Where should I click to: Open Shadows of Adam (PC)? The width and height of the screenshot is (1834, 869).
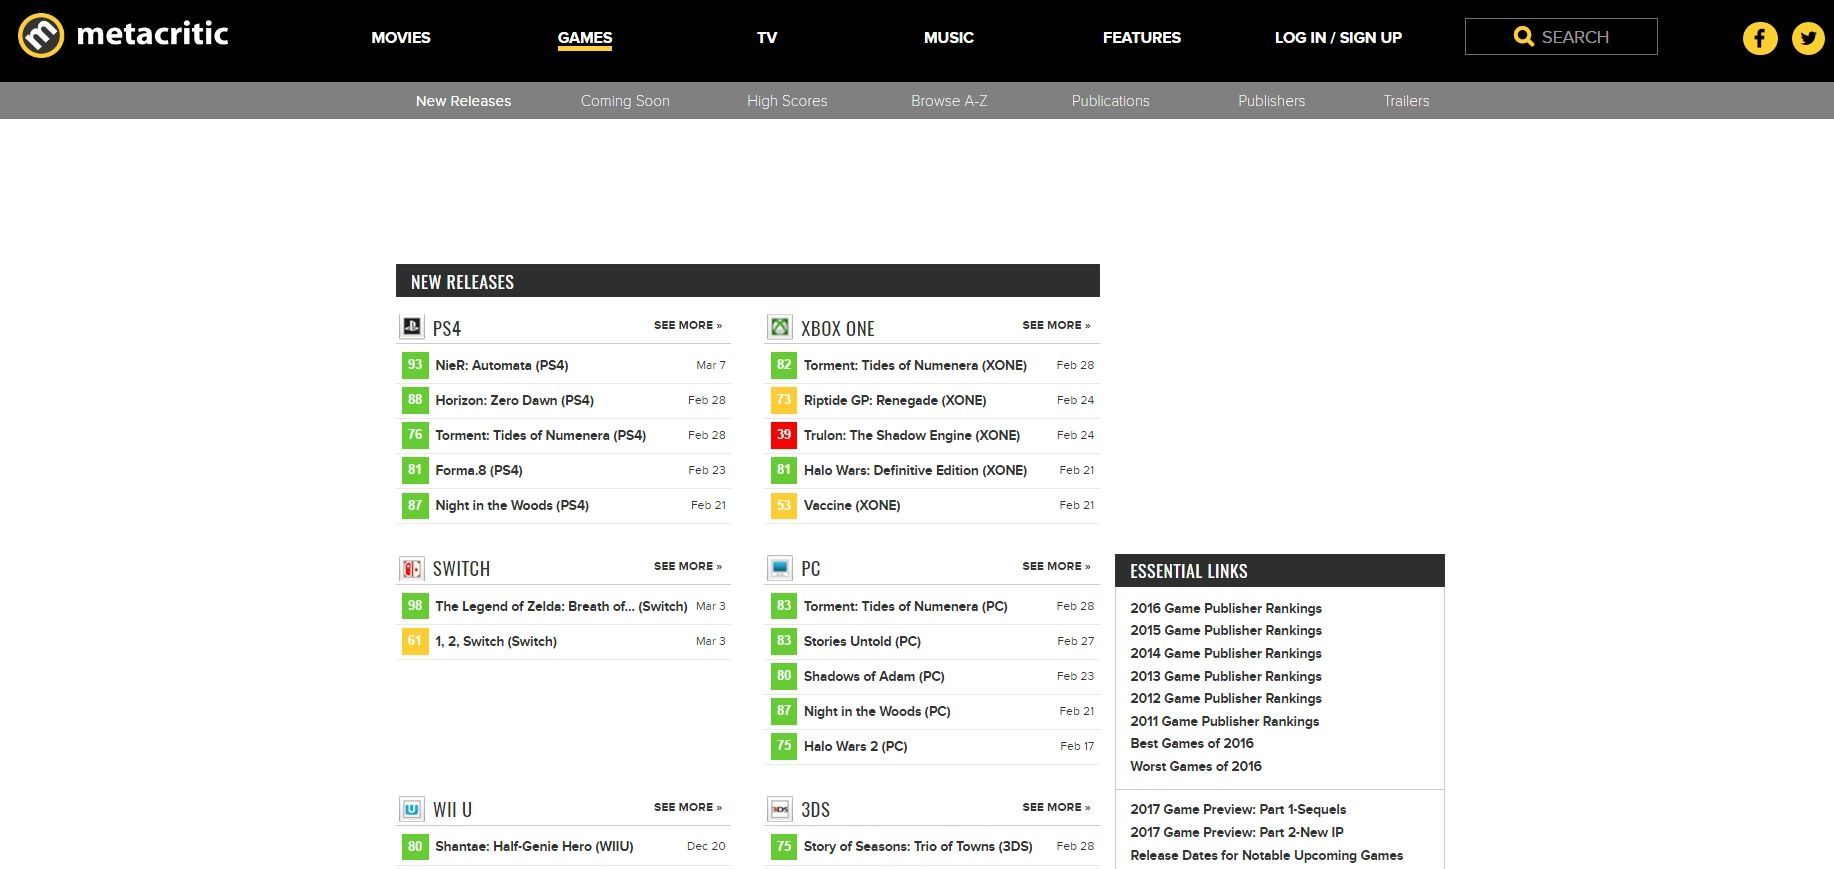(874, 676)
